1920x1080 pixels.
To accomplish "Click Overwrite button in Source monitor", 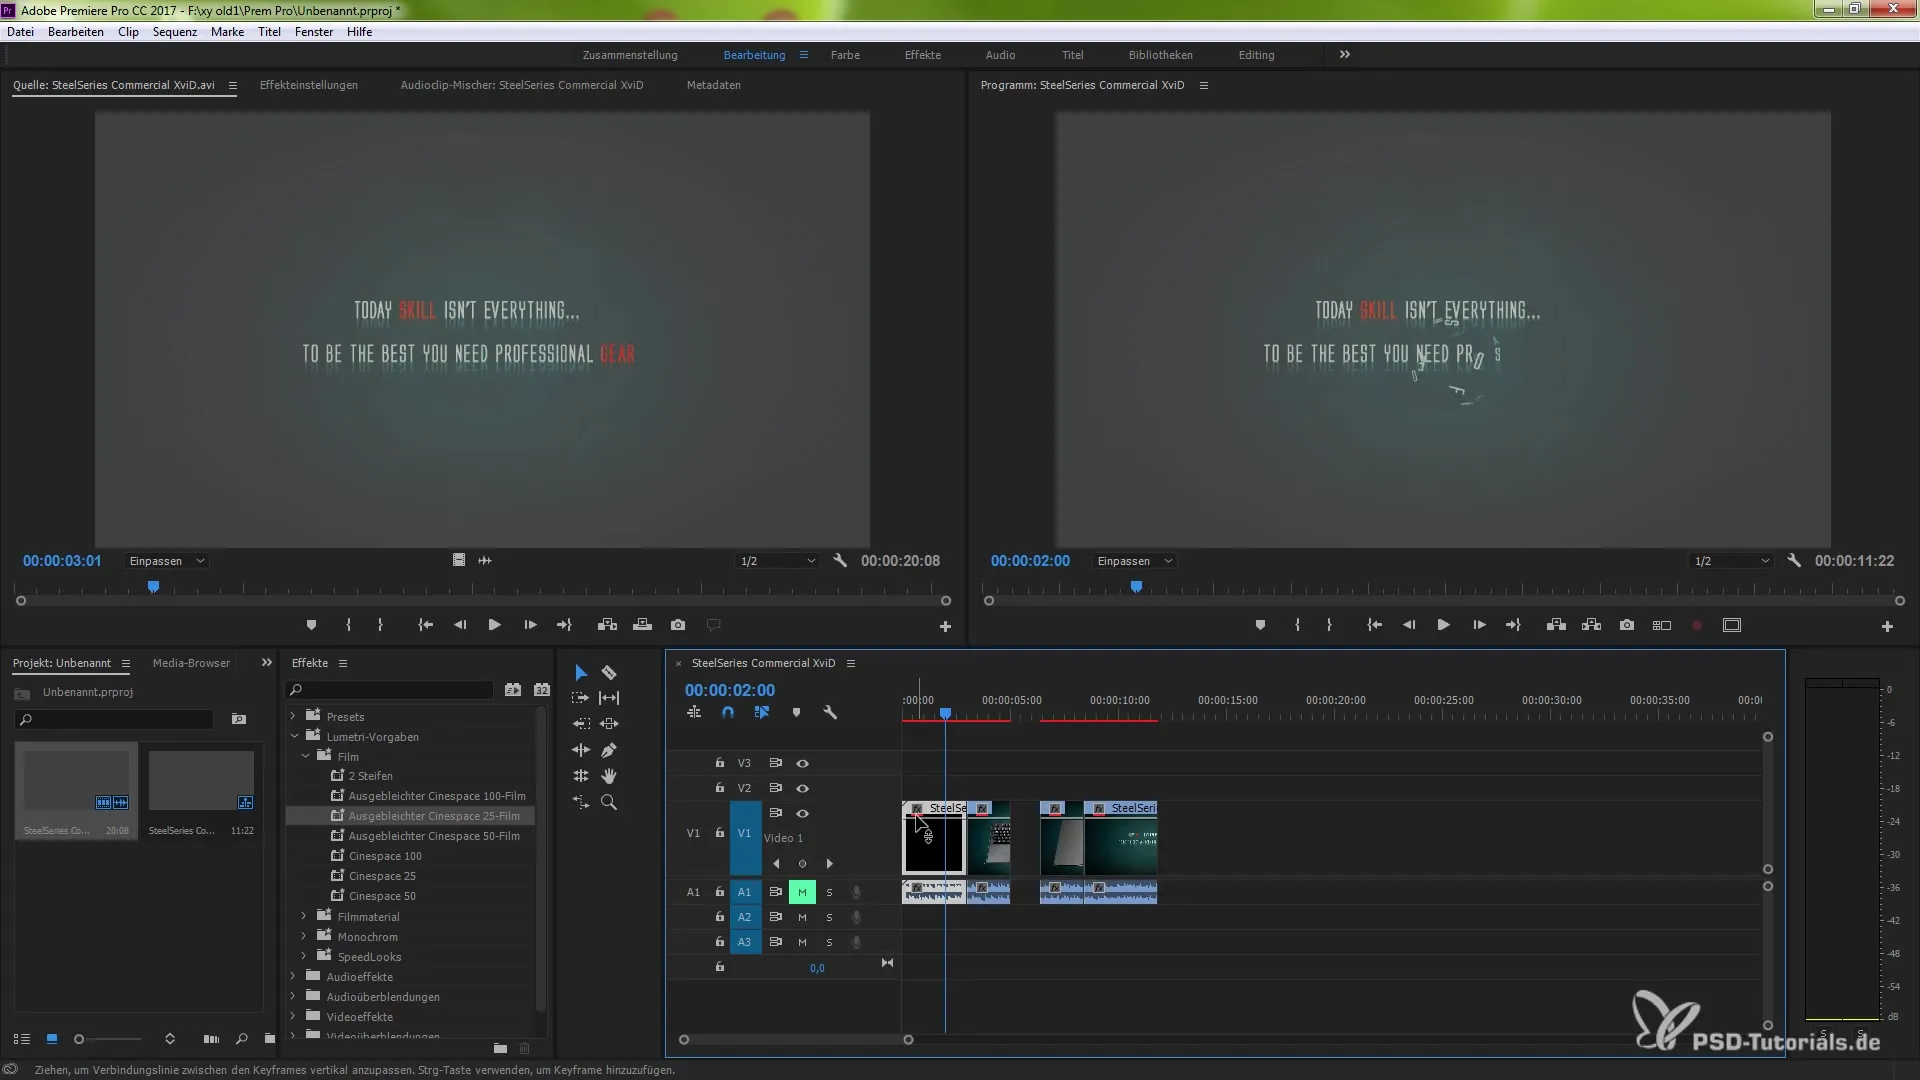I will (x=643, y=625).
